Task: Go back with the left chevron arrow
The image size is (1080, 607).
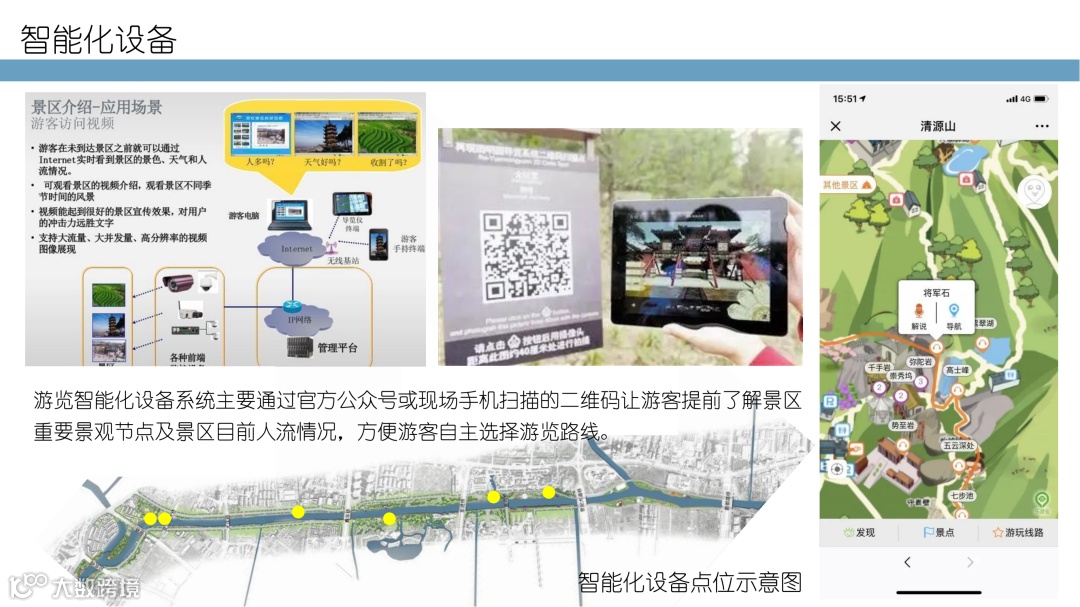Action: coord(907,562)
